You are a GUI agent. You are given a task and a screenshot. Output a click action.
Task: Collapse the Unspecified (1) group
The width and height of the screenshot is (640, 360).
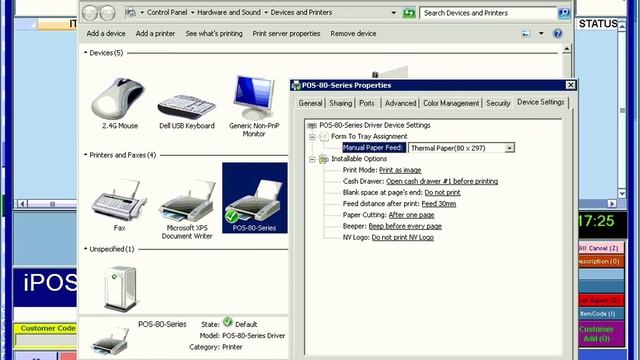85,249
